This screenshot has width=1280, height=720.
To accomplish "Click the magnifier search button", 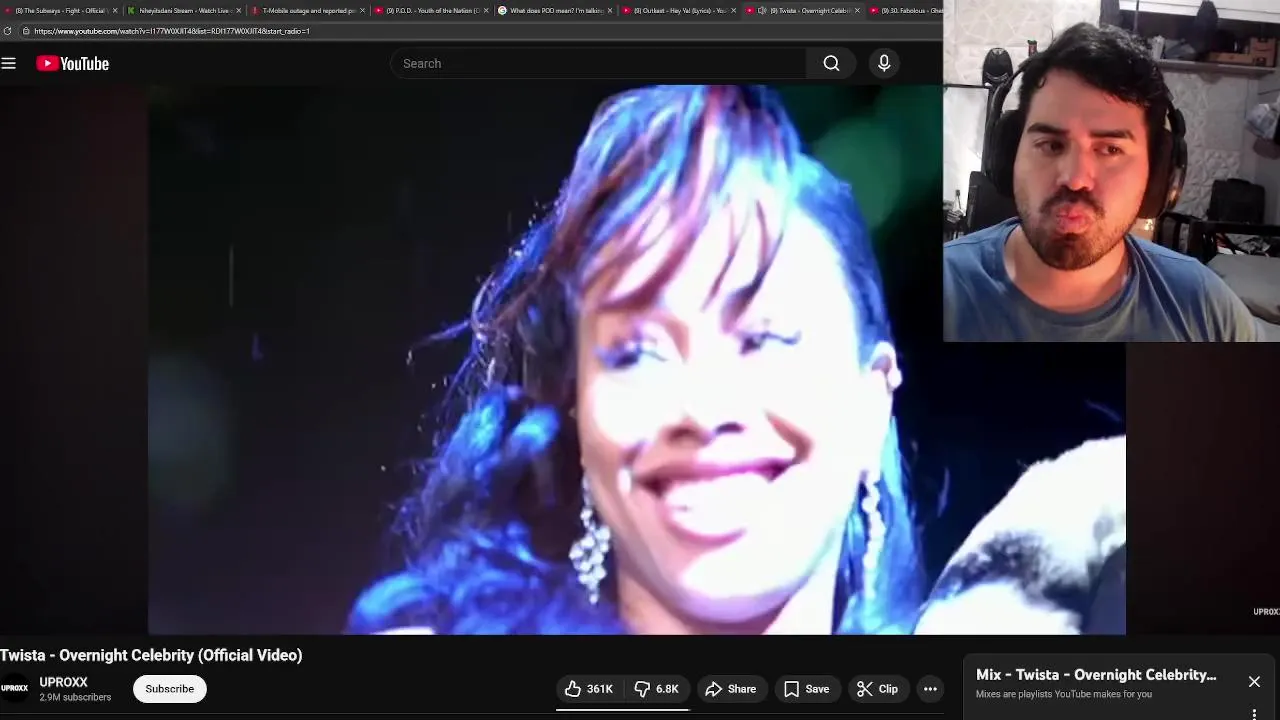I will [x=831, y=63].
